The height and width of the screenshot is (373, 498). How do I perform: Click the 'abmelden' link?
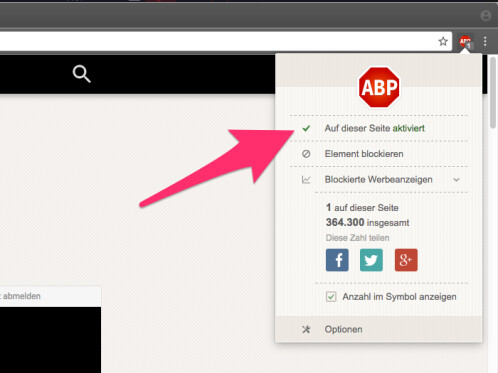22,296
